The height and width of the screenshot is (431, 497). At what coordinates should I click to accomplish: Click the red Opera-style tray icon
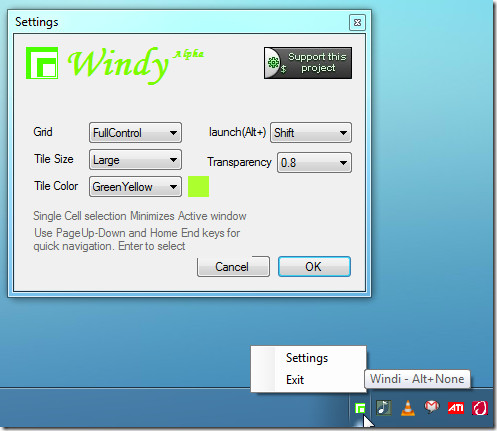tap(480, 408)
